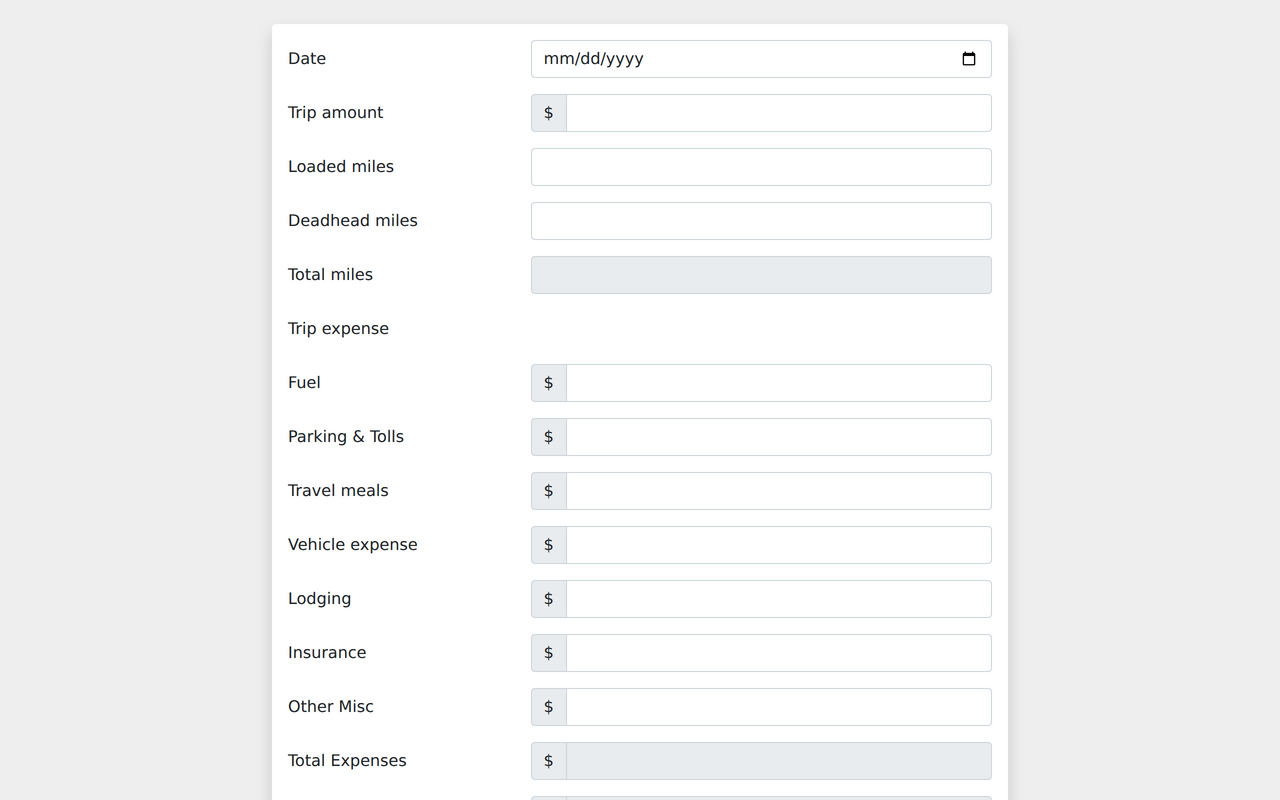1280x800 pixels.
Task: Click inside the Vehicle expense field
Action: (x=778, y=545)
